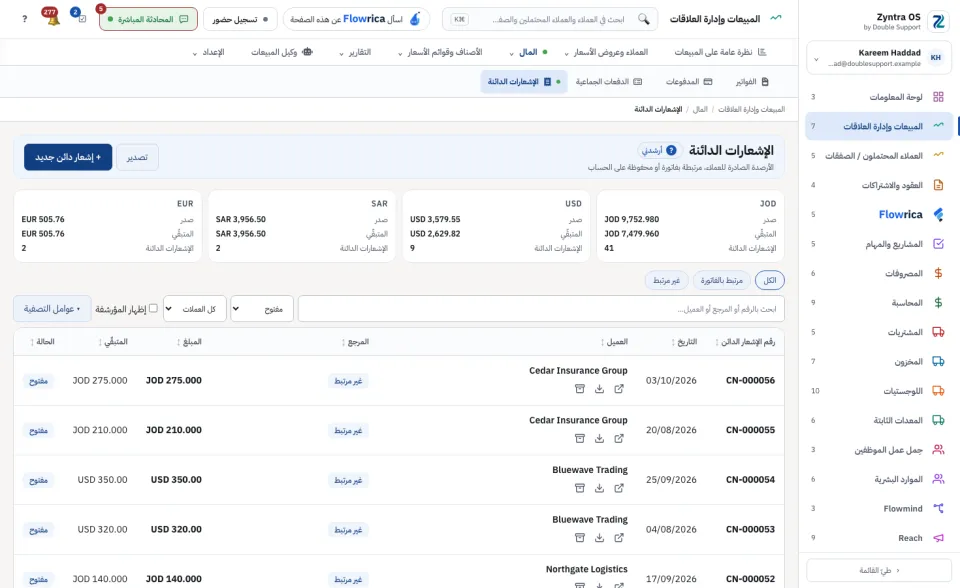Expand الأصناف وقوائم الأسعار menu
Screen dimensions: 960x588
coord(440,52)
